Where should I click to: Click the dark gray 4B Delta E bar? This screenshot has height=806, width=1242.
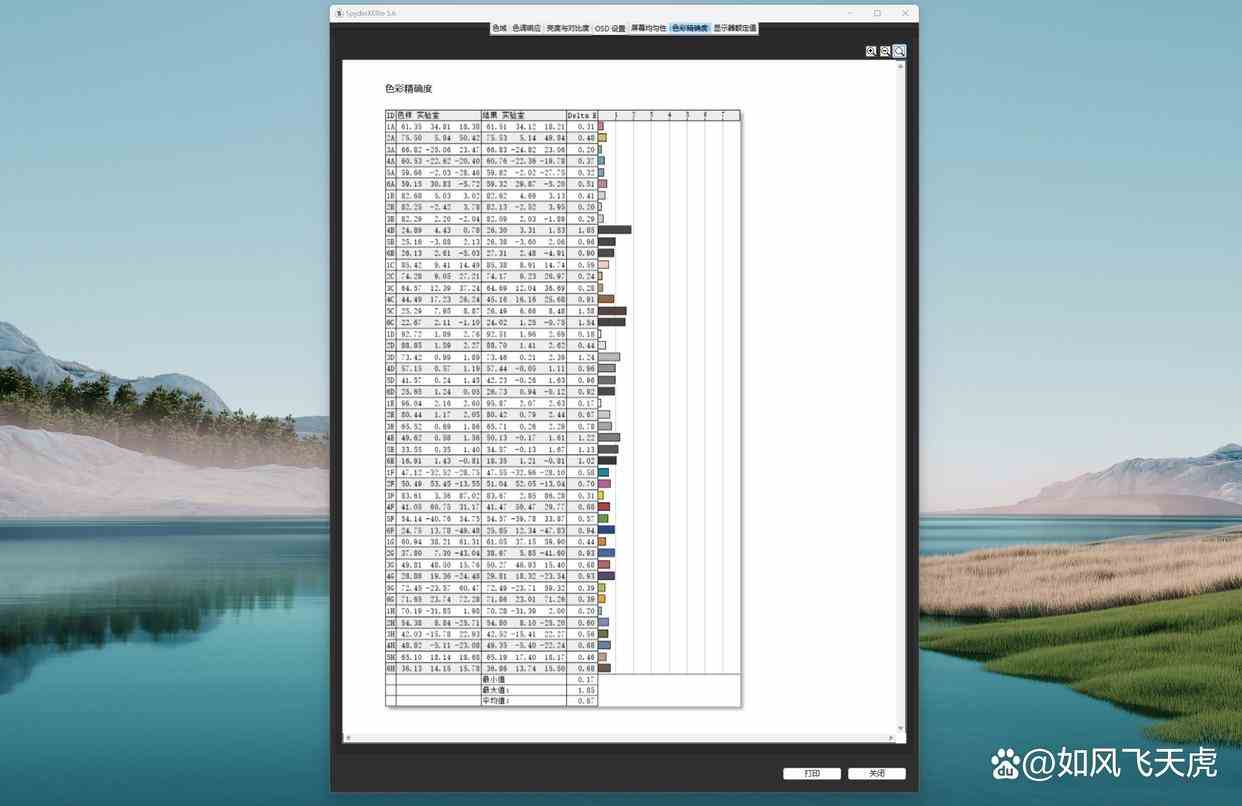coord(614,230)
